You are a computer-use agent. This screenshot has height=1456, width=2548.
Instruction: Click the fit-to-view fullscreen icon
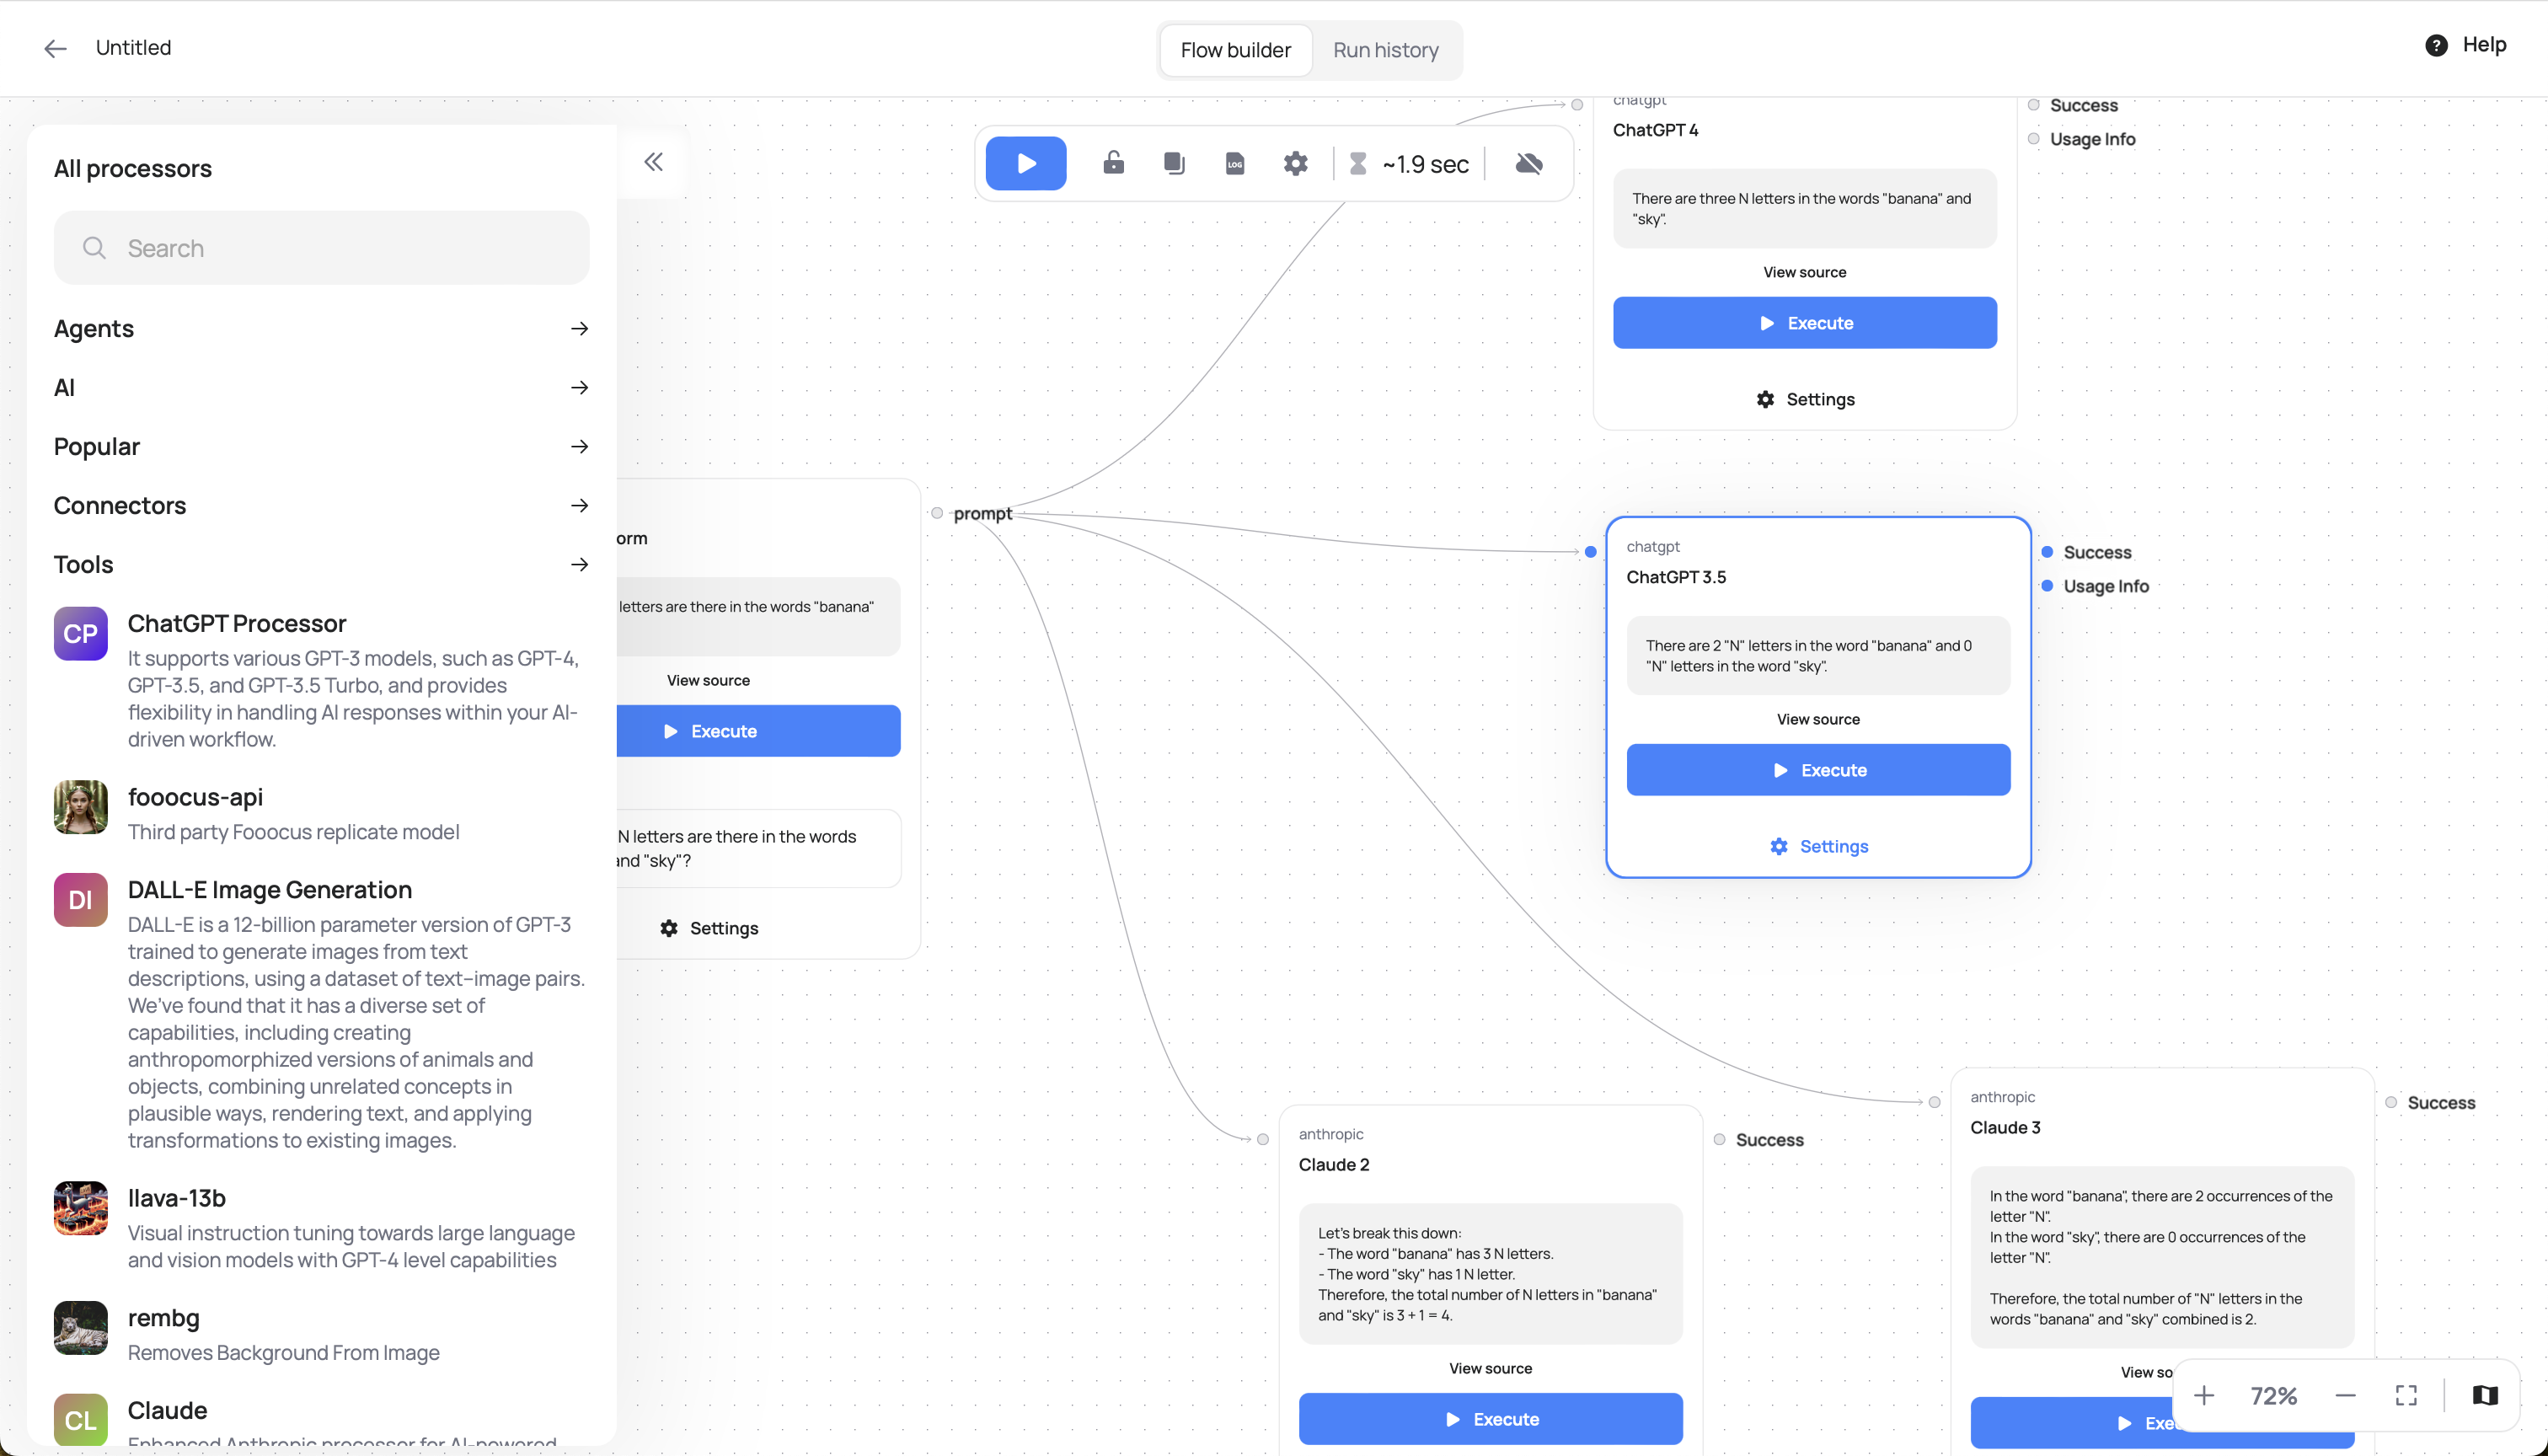pyautogui.click(x=2406, y=1395)
